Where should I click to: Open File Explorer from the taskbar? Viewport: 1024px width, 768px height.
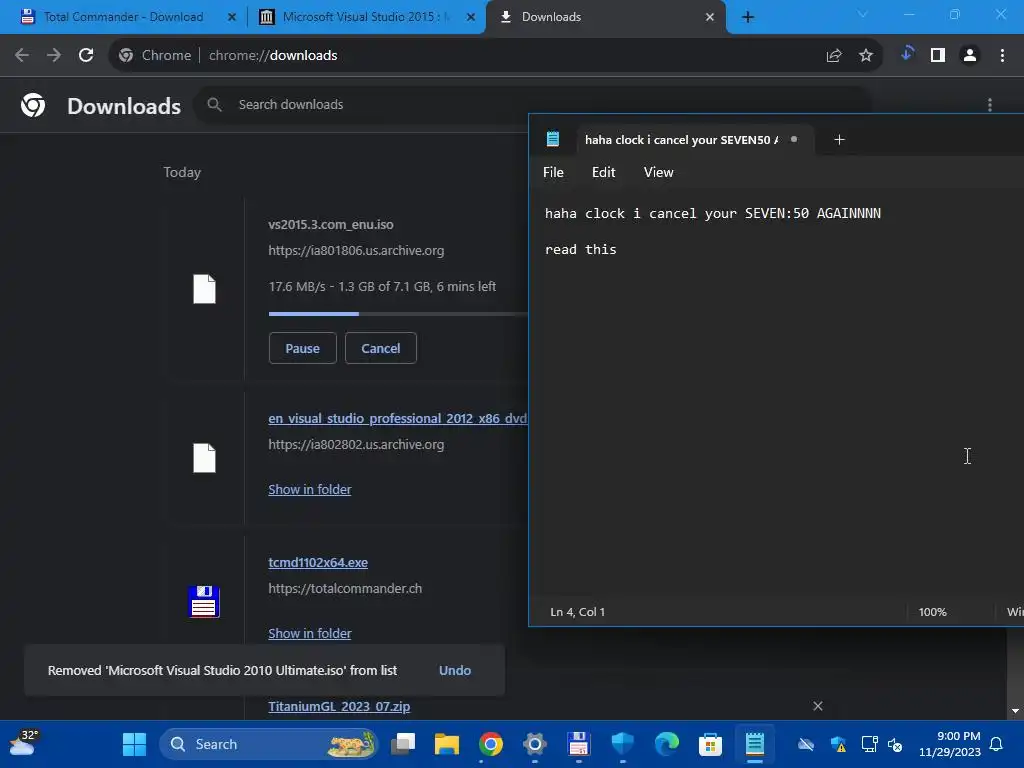[447, 744]
